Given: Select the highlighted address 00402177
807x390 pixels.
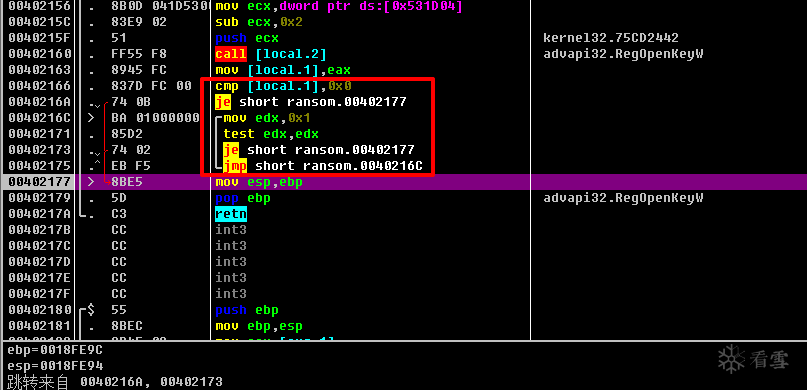Looking at the screenshot, I should [x=40, y=182].
